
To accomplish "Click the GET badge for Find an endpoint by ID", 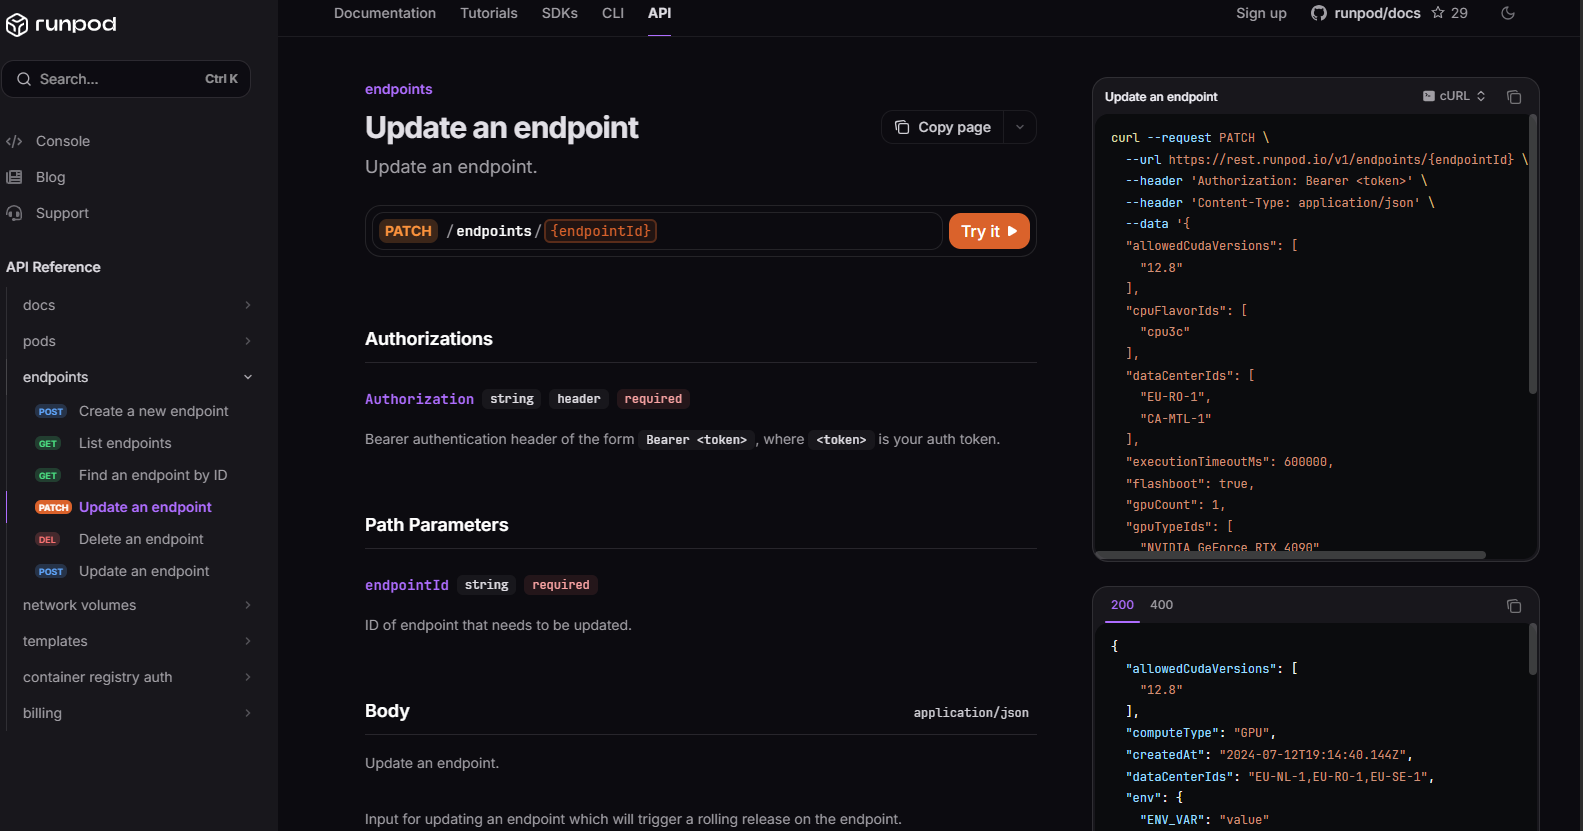I will [x=48, y=475].
